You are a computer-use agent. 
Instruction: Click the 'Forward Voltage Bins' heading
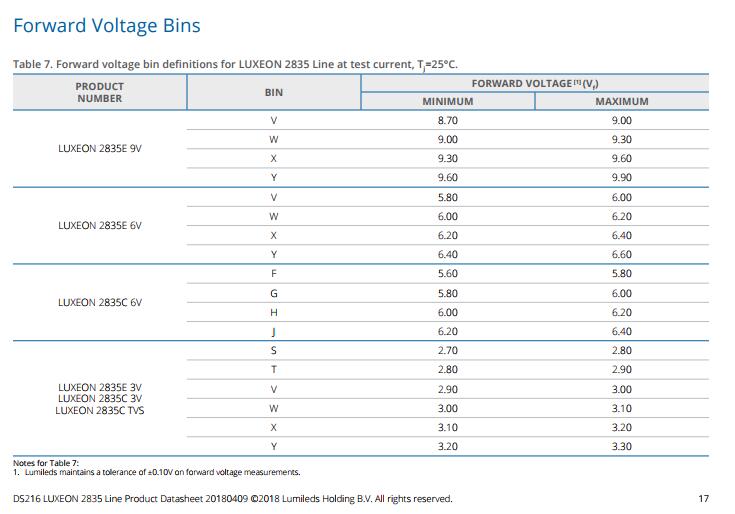click(x=107, y=26)
